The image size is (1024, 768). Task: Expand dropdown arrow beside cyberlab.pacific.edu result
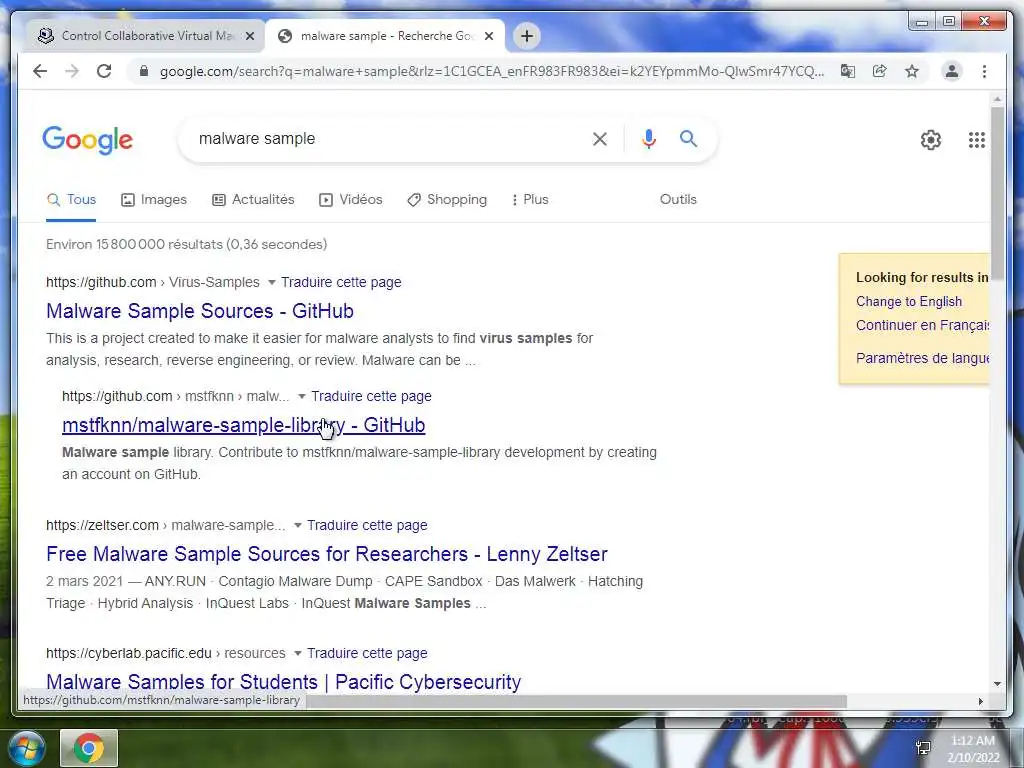[298, 653]
